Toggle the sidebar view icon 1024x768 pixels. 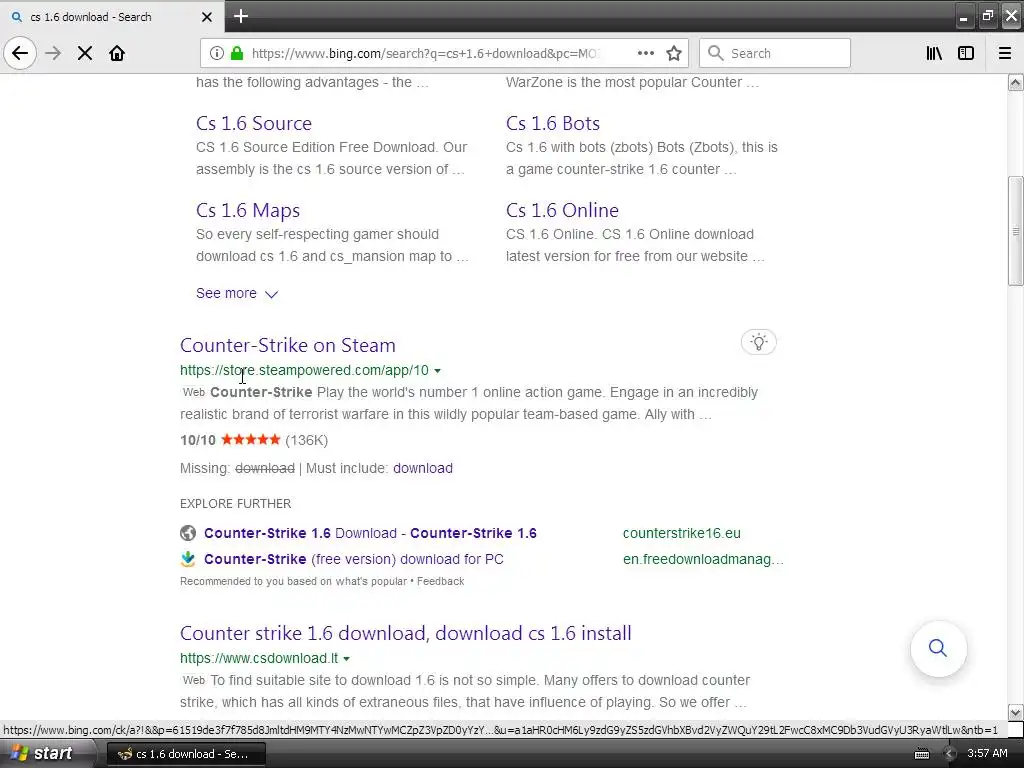(966, 53)
